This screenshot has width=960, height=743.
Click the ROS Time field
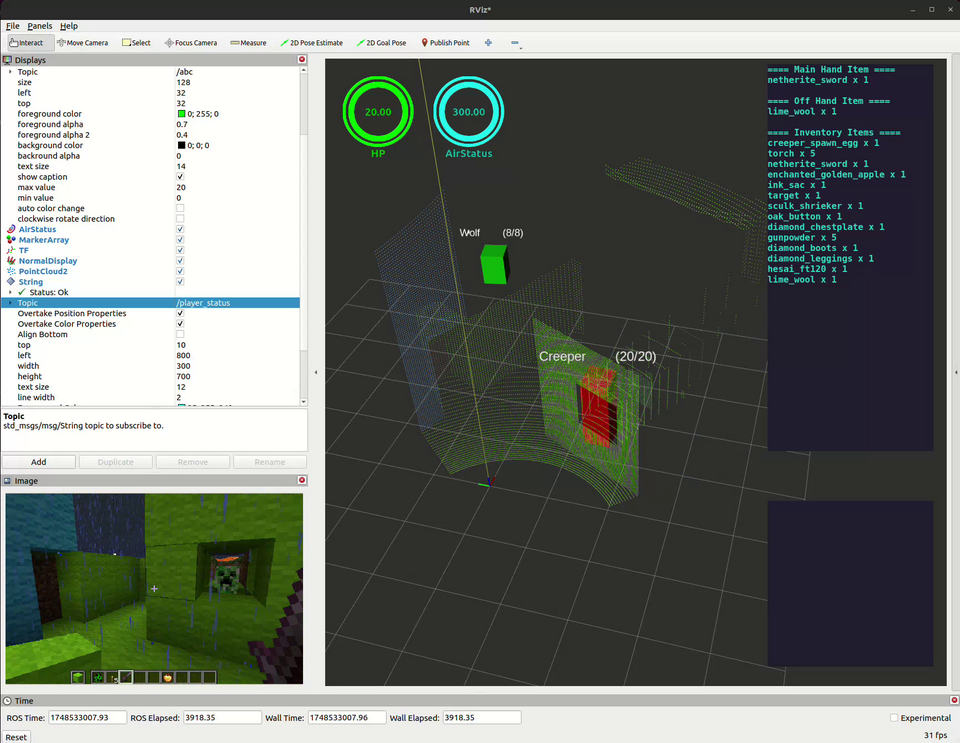coord(87,717)
